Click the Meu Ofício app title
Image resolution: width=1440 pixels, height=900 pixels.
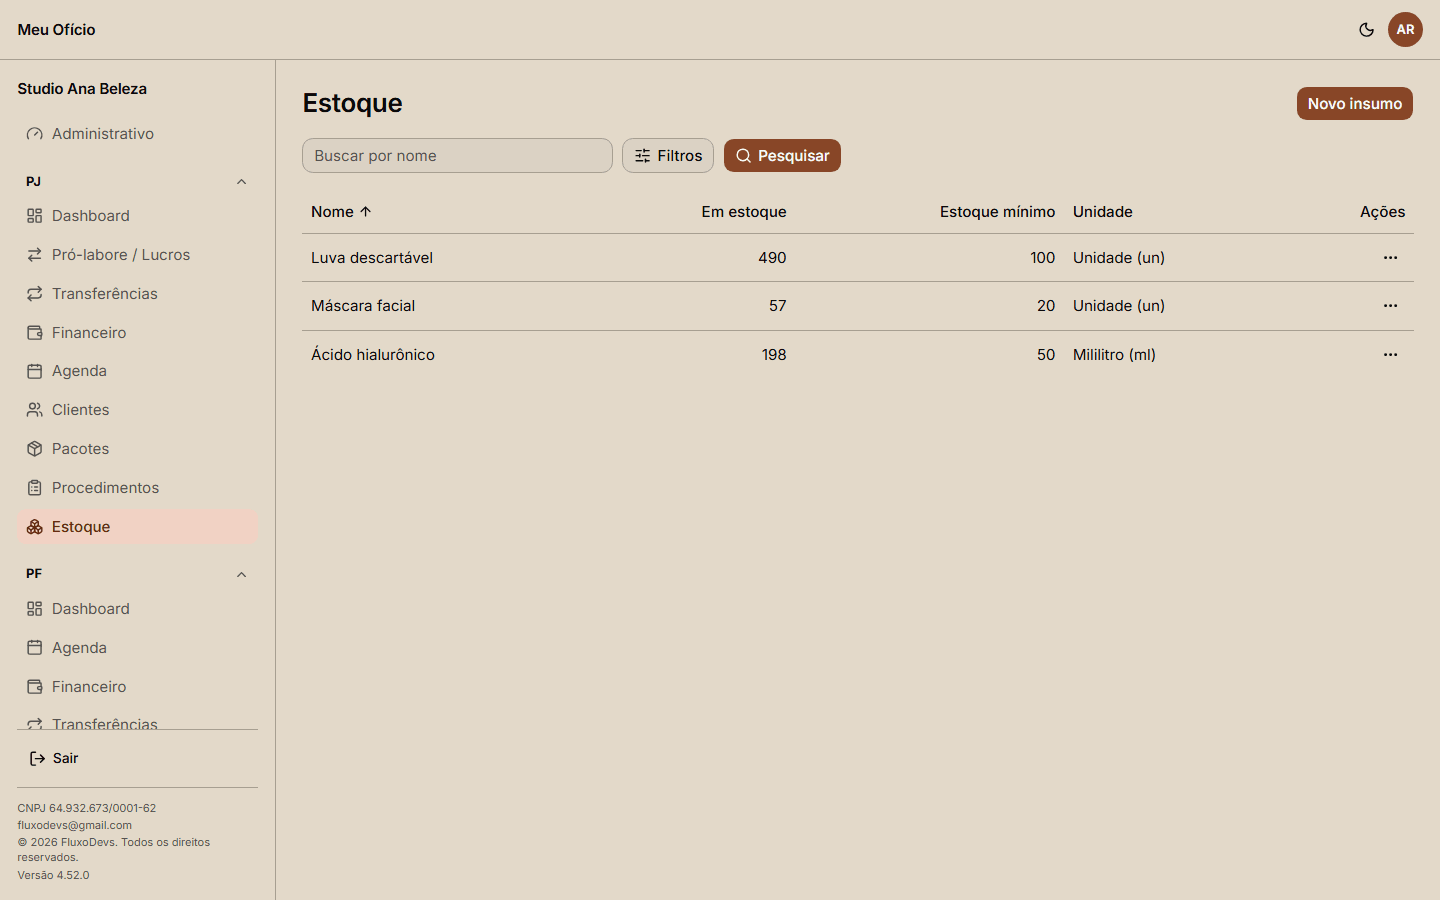click(x=57, y=30)
